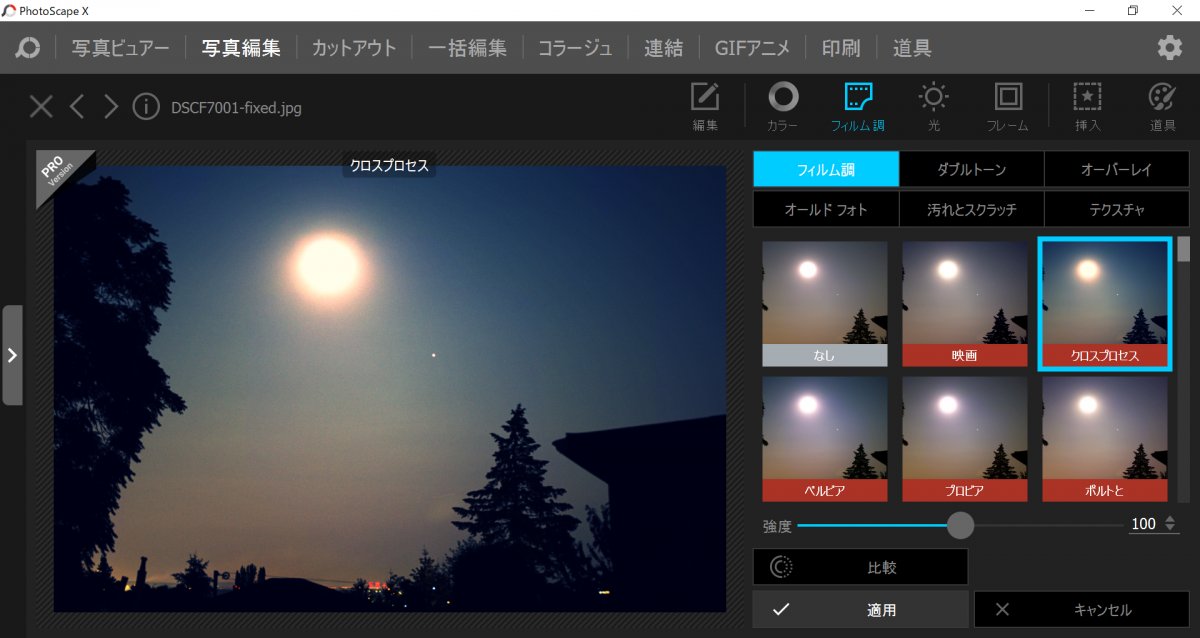Show image info icon

[x=146, y=107]
